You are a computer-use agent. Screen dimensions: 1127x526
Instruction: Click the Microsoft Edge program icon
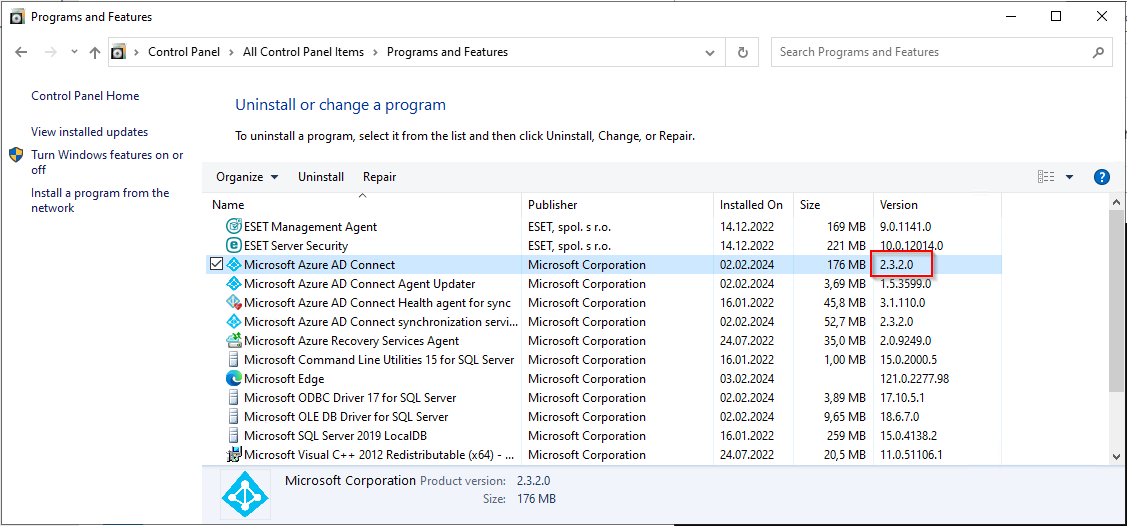(234, 379)
